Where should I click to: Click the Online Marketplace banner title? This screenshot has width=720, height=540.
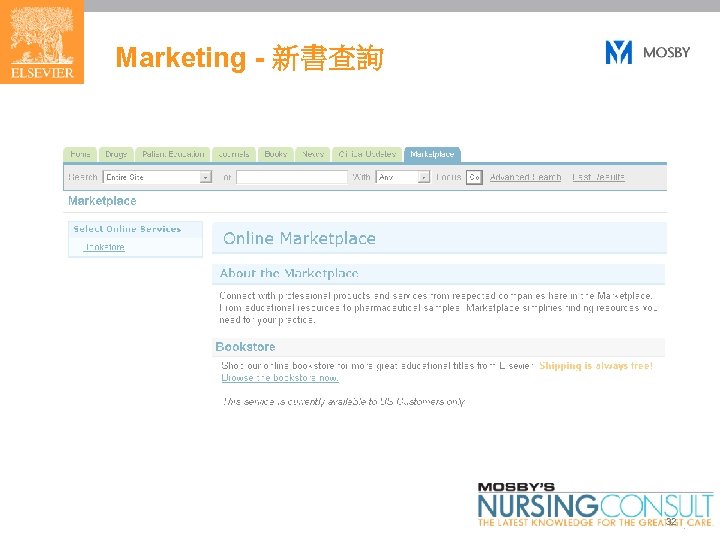click(x=299, y=238)
